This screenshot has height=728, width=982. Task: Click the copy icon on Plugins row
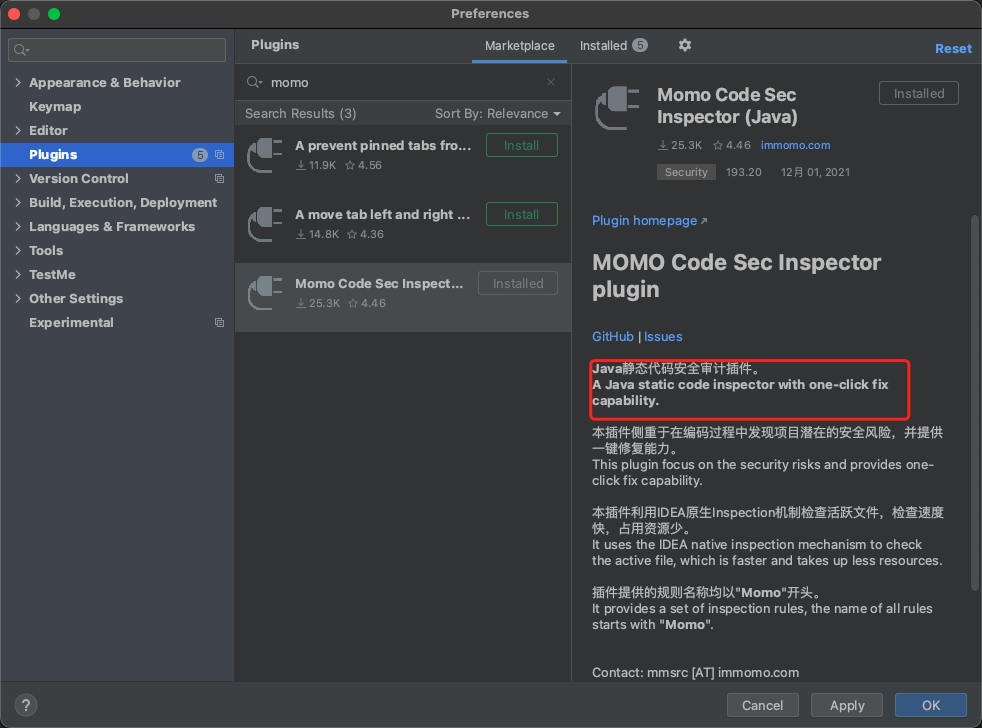click(219, 155)
